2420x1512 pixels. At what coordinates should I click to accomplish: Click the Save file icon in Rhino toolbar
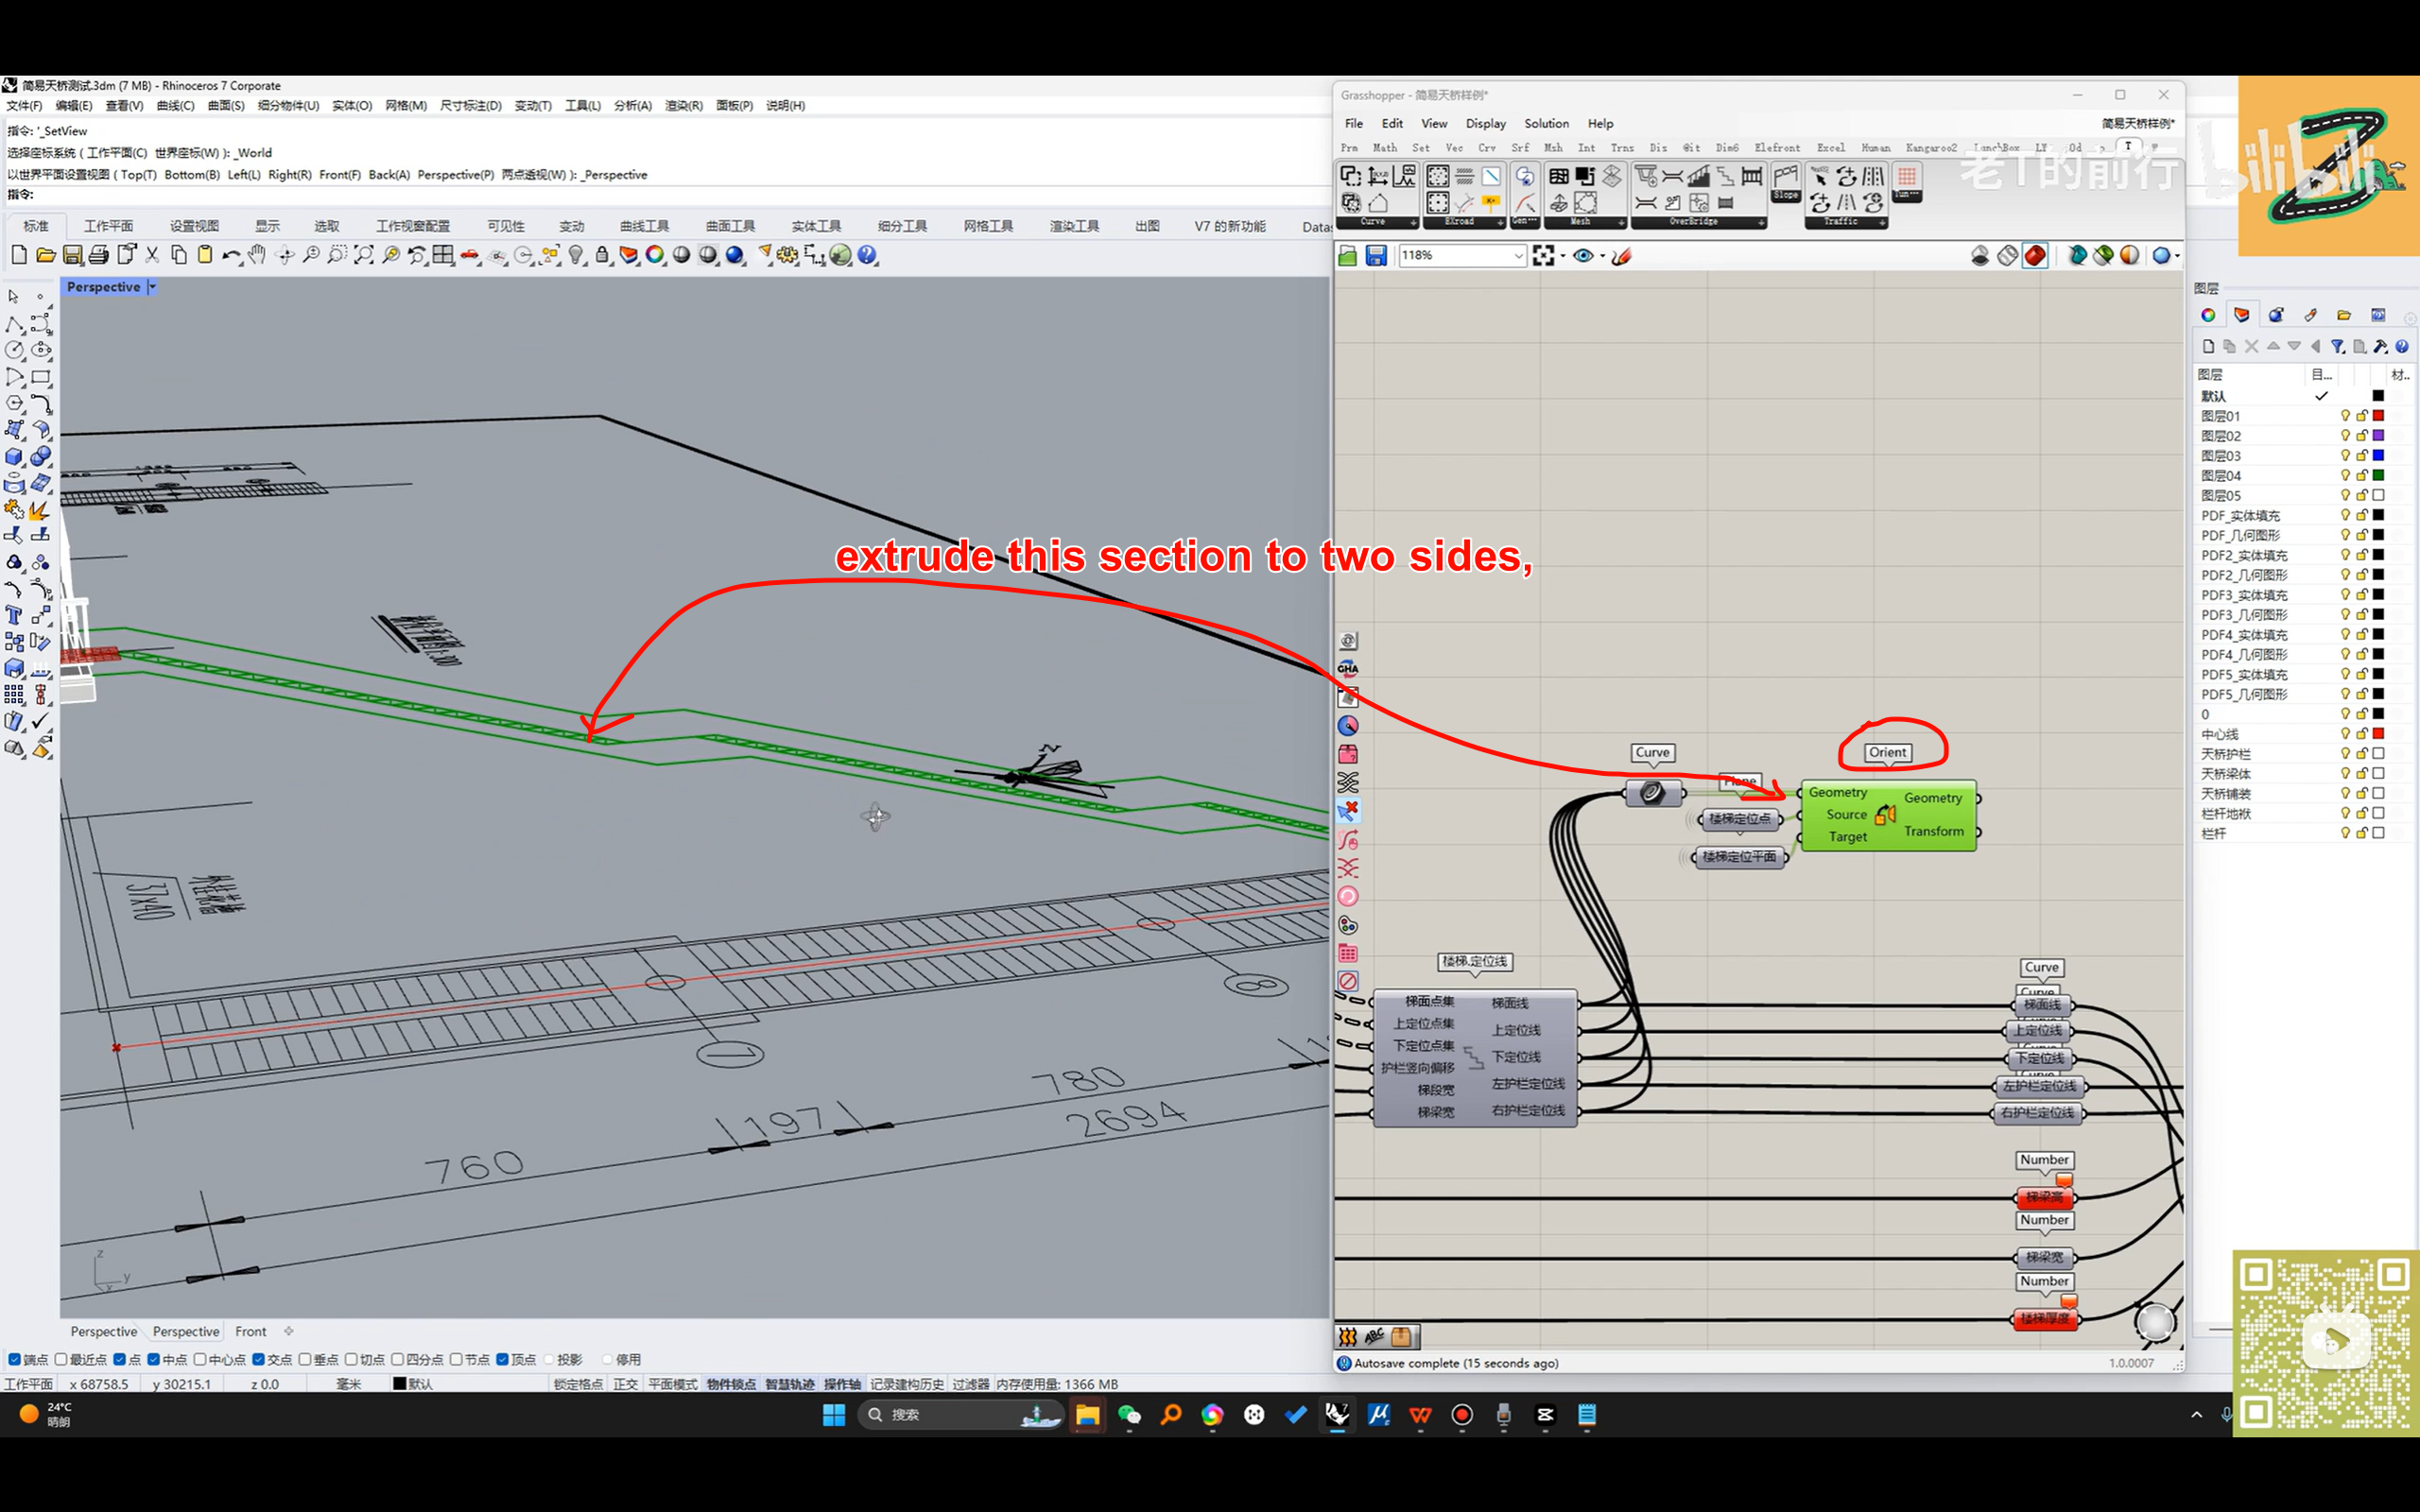pyautogui.click(x=72, y=255)
